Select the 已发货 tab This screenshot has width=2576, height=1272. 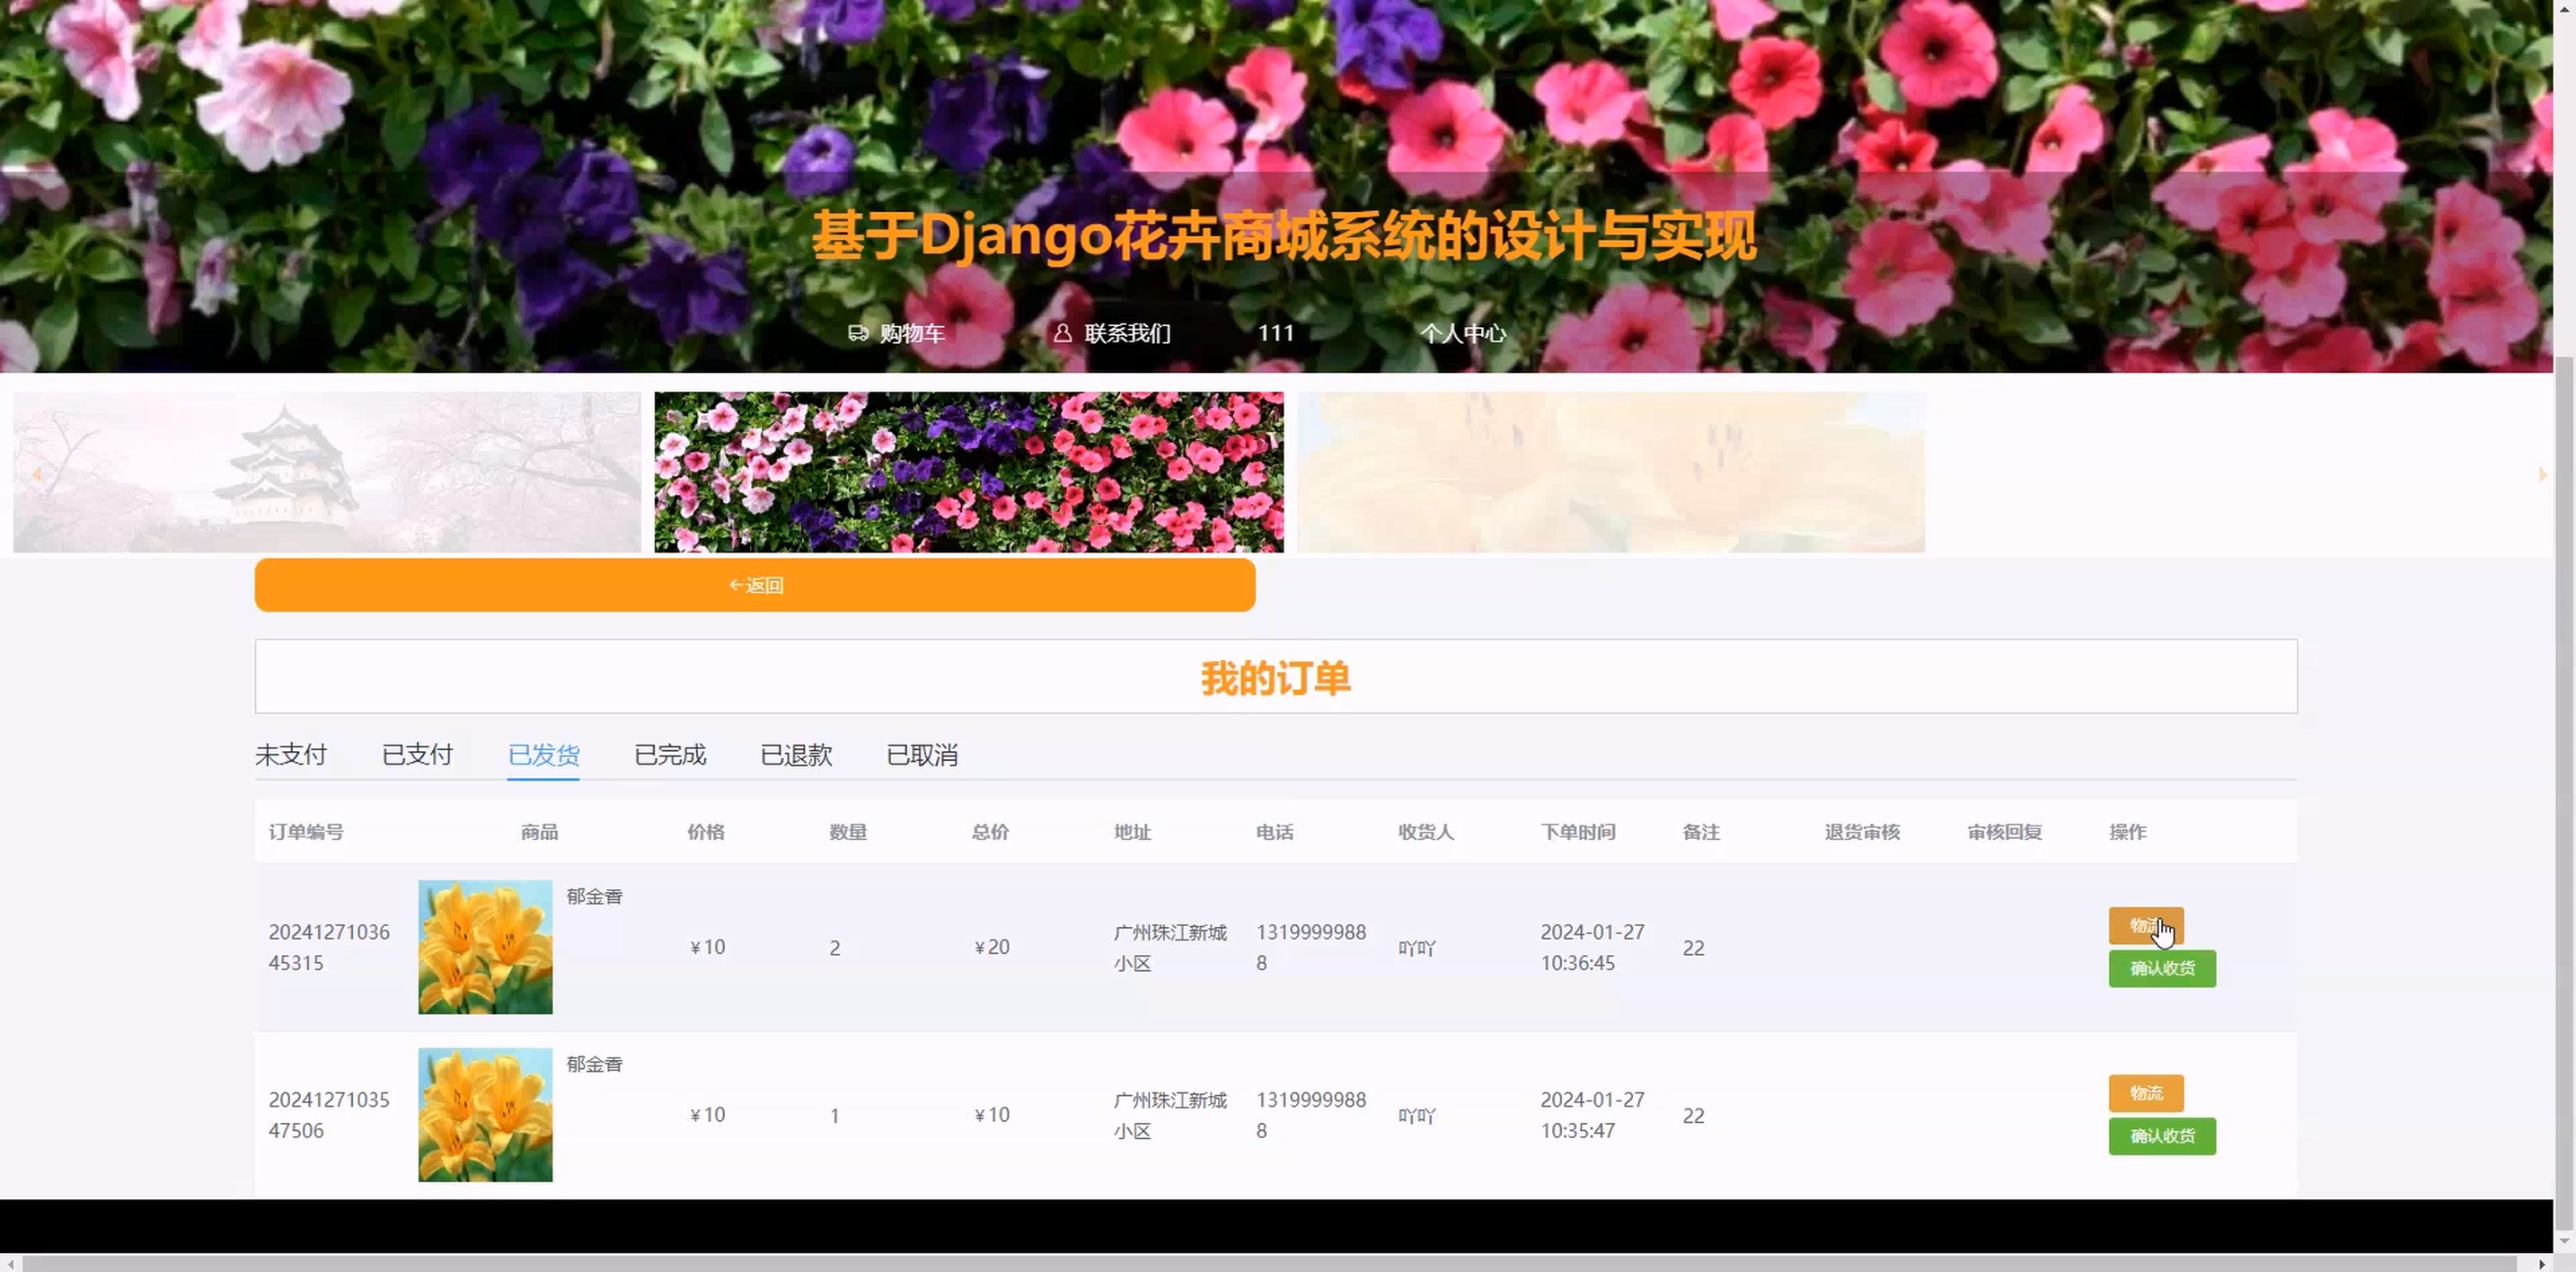coord(543,754)
